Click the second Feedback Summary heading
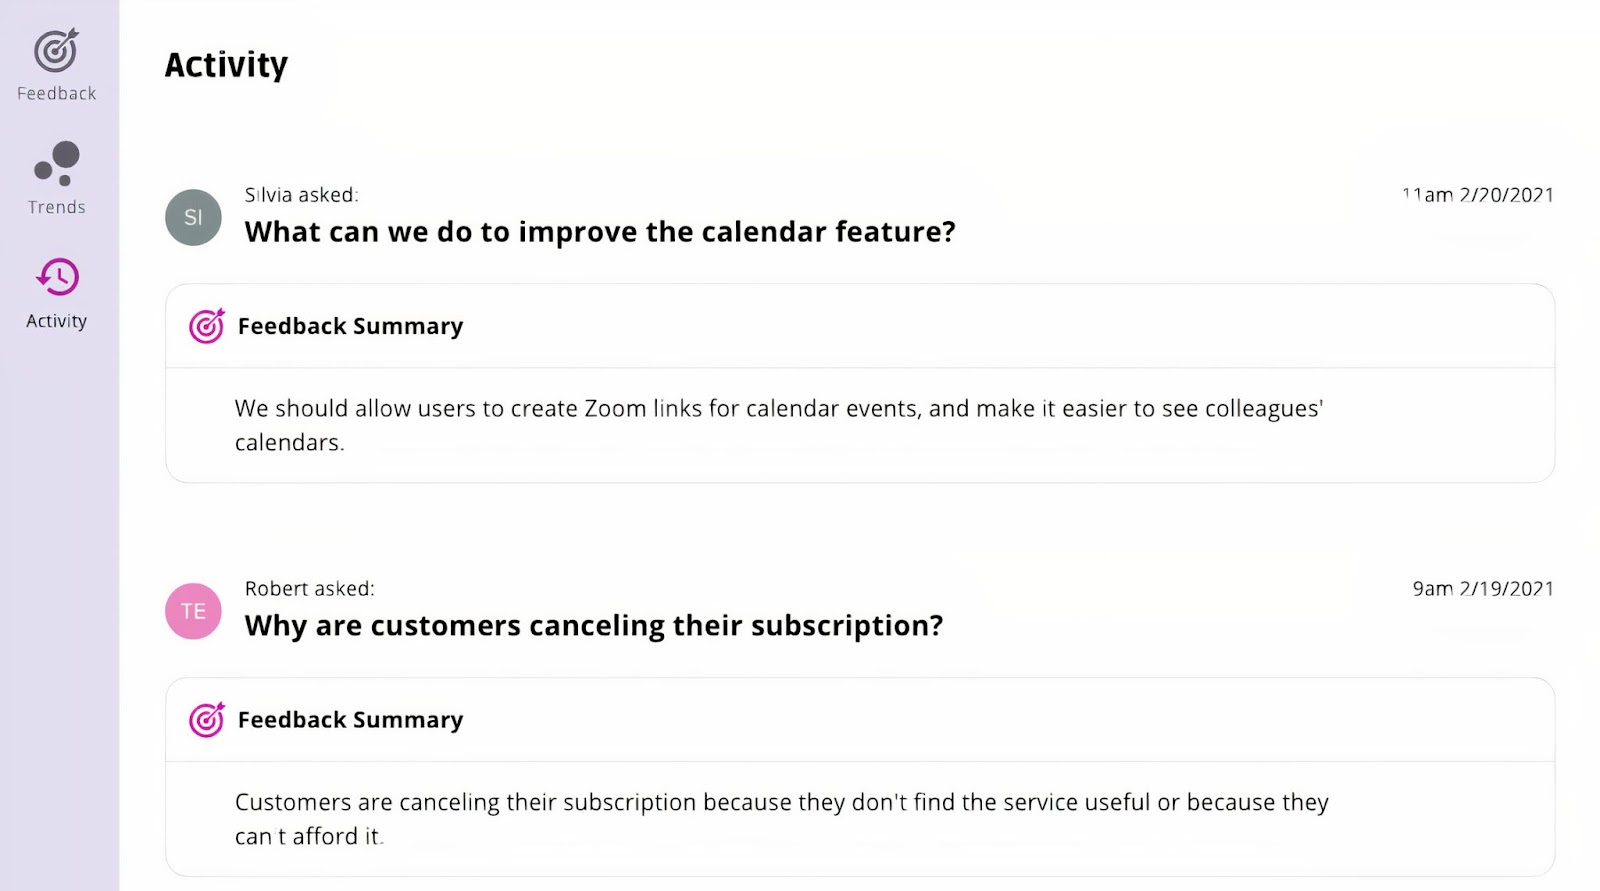1600x891 pixels. pos(351,720)
